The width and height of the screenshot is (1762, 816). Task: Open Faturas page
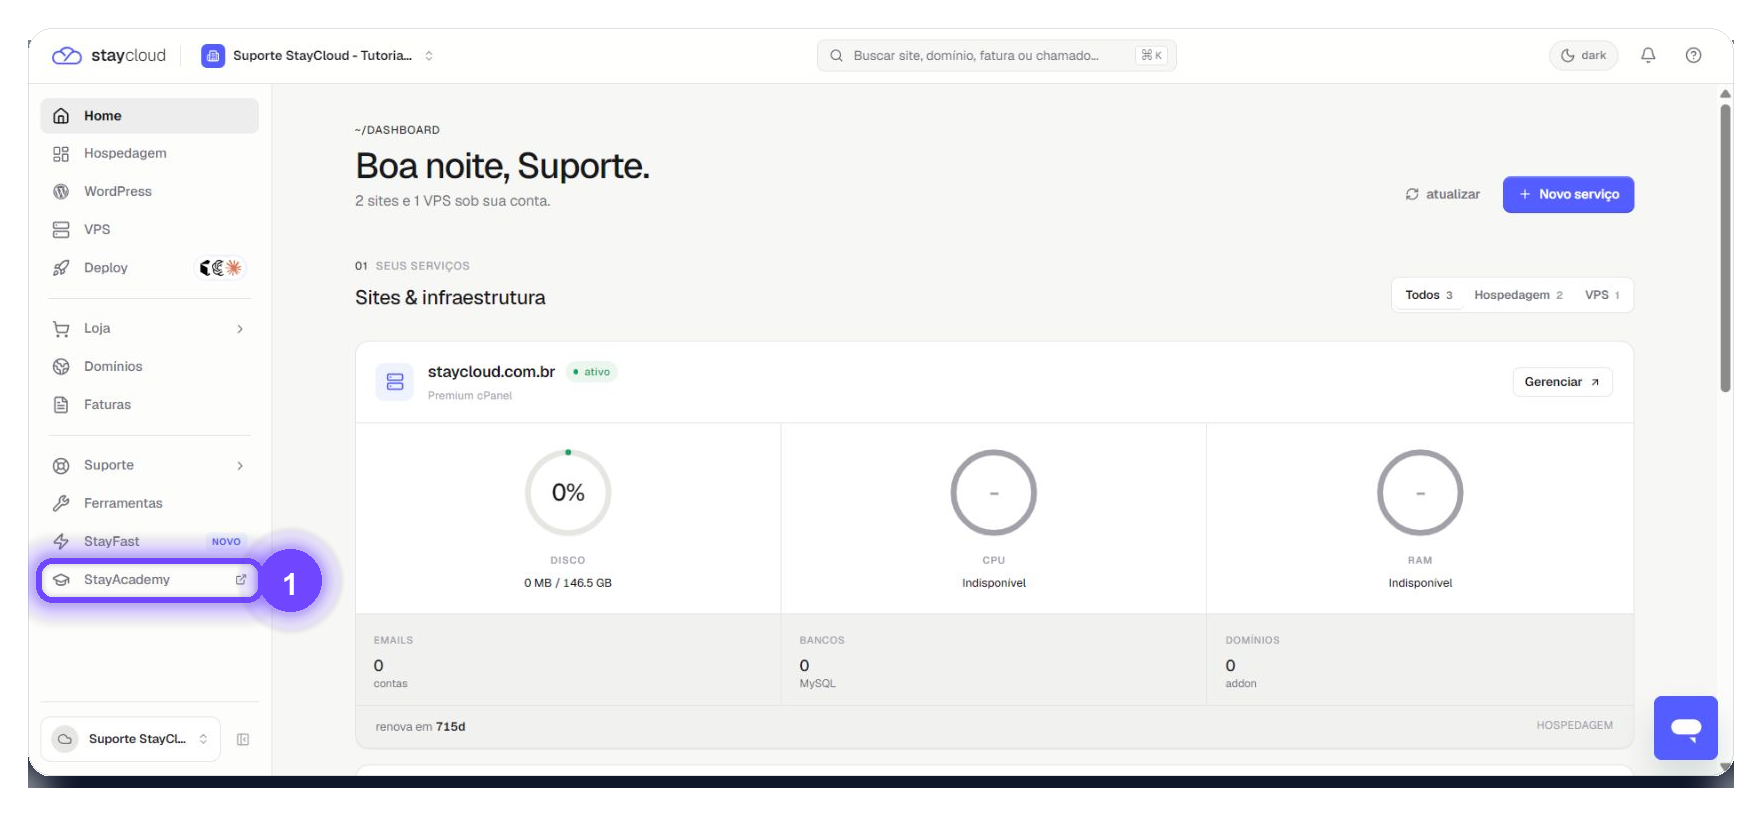pyautogui.click(x=149, y=405)
